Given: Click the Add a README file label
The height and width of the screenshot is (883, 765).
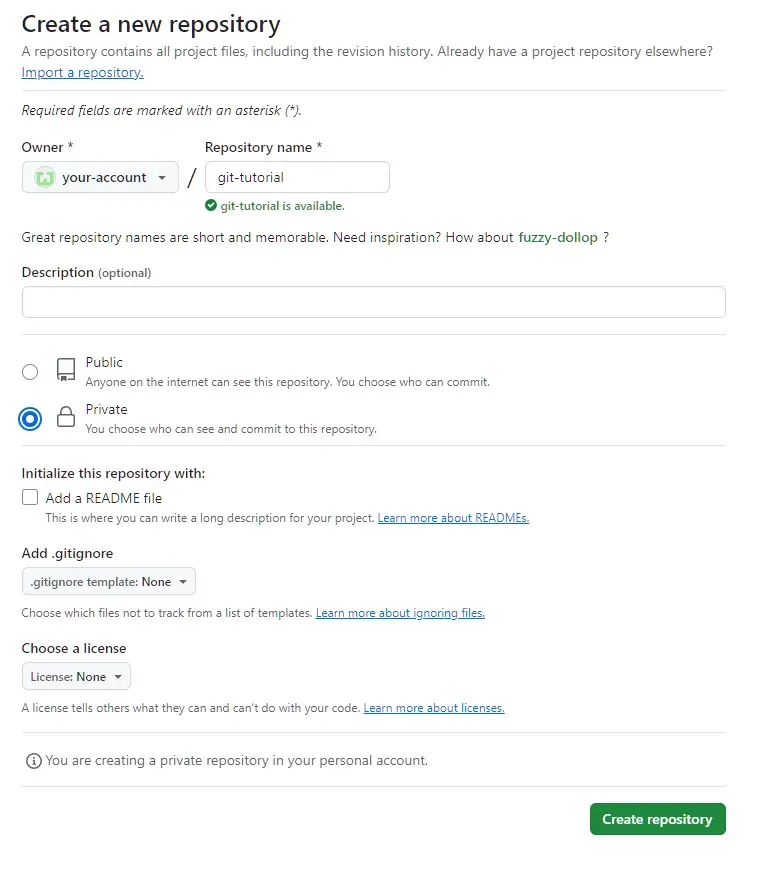Looking at the screenshot, I should (x=104, y=498).
